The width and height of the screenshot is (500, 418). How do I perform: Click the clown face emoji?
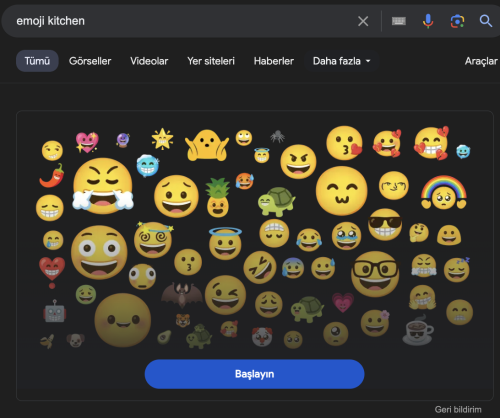pos(262,336)
